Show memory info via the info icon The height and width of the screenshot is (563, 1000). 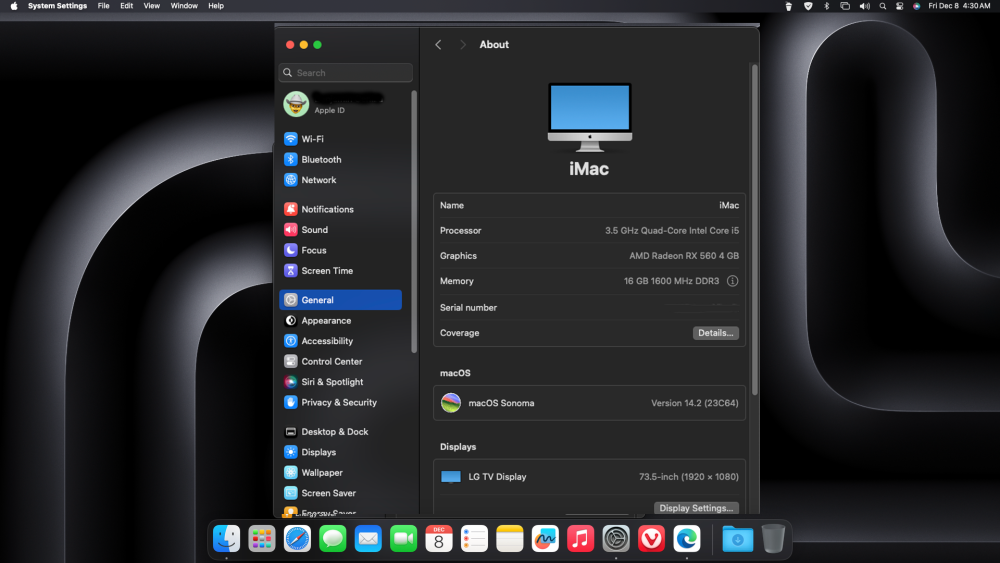pos(732,281)
